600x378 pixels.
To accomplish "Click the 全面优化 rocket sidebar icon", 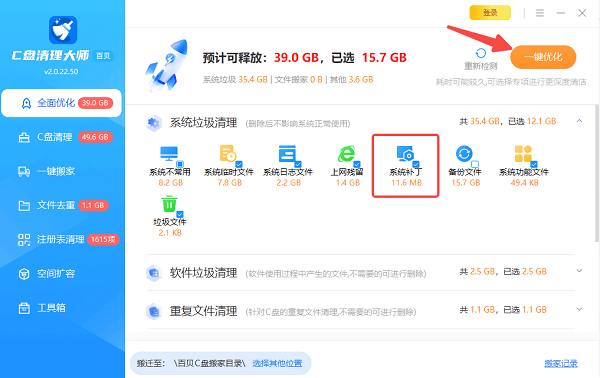I will (26, 103).
